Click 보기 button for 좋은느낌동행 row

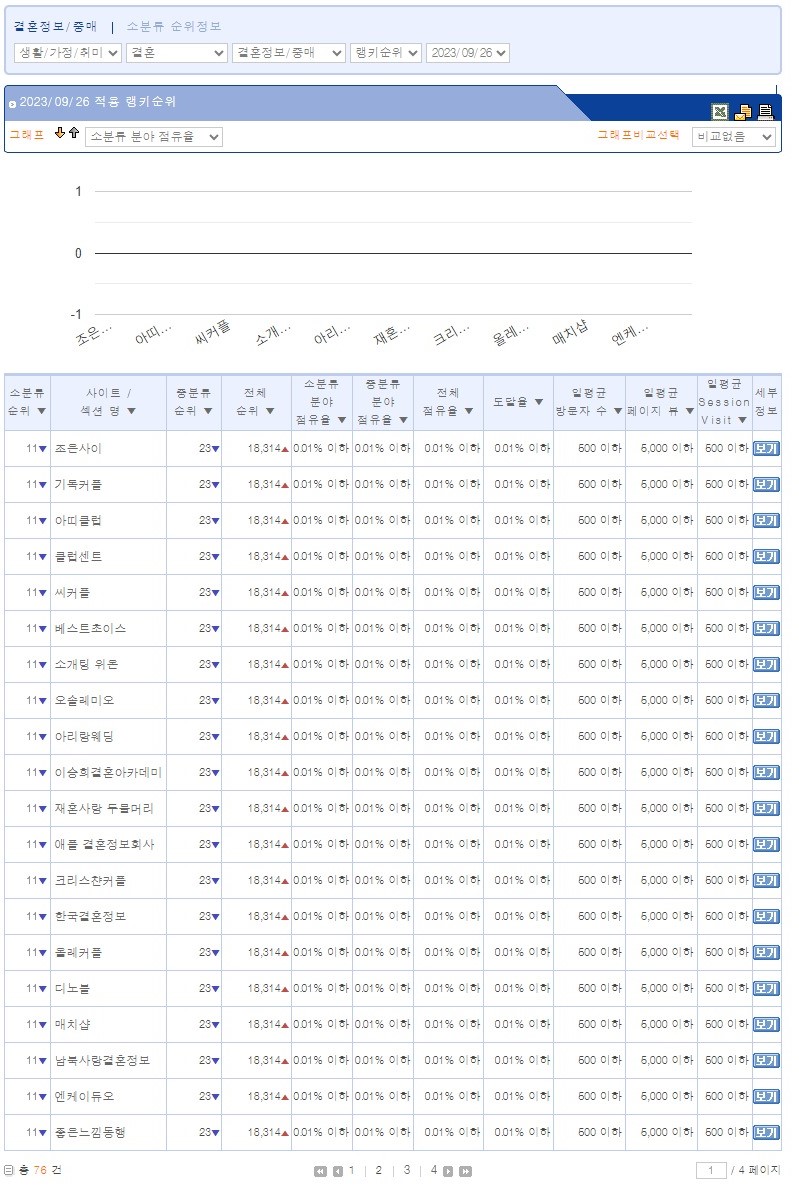coord(765,1133)
